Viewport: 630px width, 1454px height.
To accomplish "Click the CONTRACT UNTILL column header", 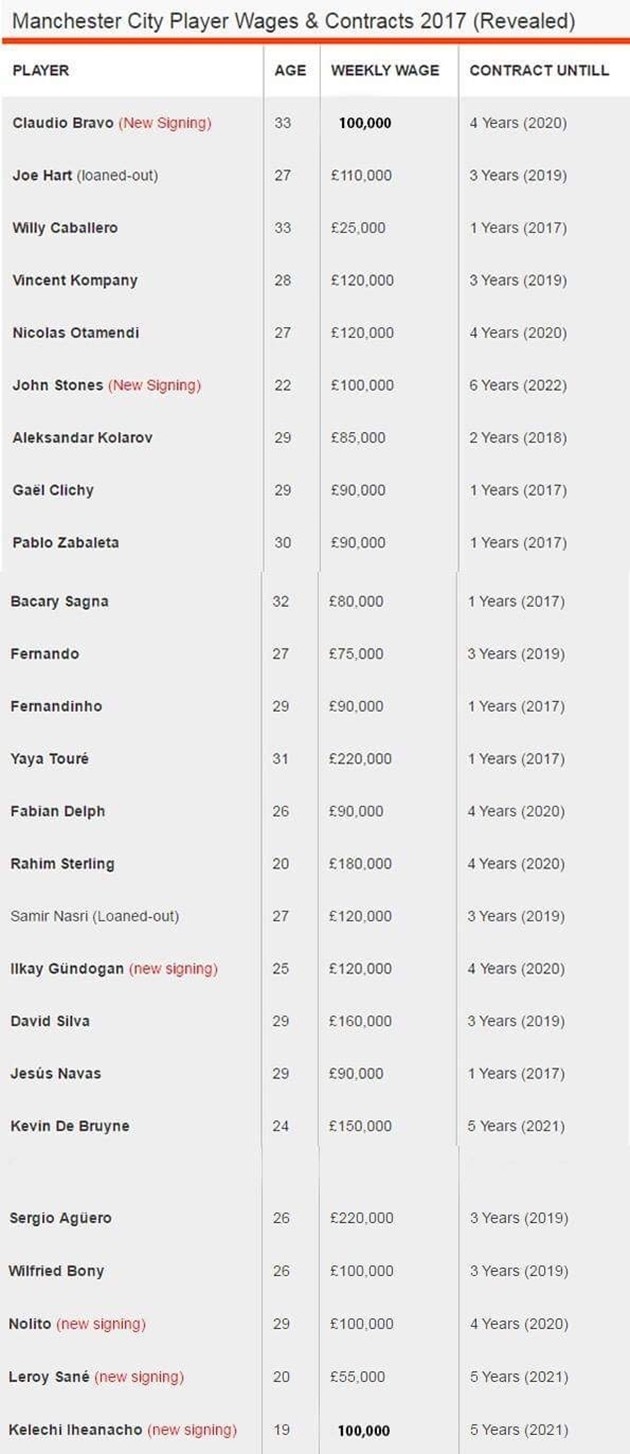I will 539,71.
